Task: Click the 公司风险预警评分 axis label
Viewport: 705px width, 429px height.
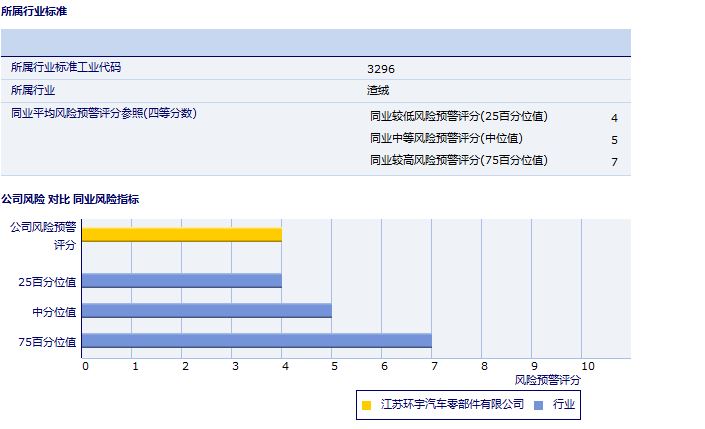Action: (44, 236)
